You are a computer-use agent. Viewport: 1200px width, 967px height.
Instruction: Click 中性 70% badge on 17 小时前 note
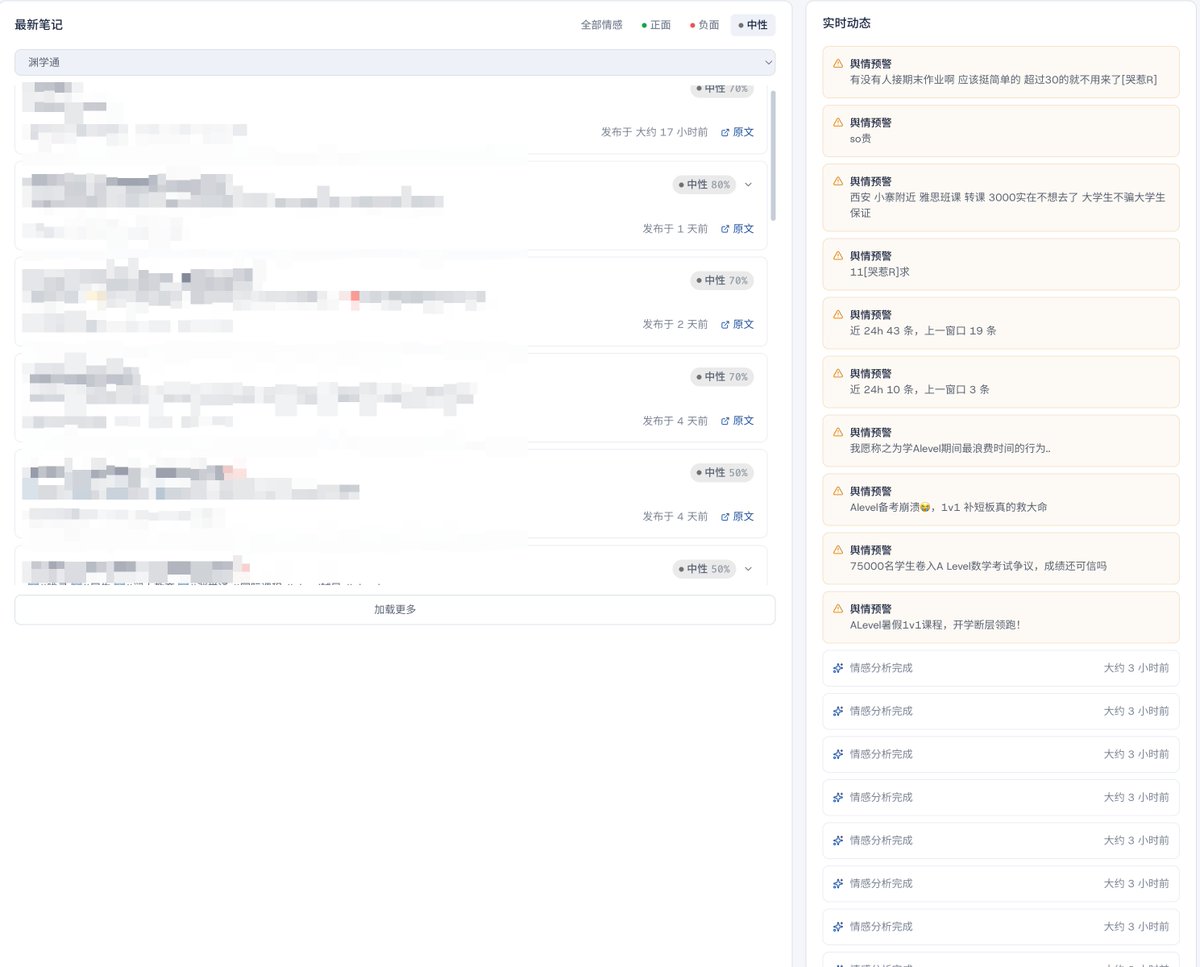721,89
